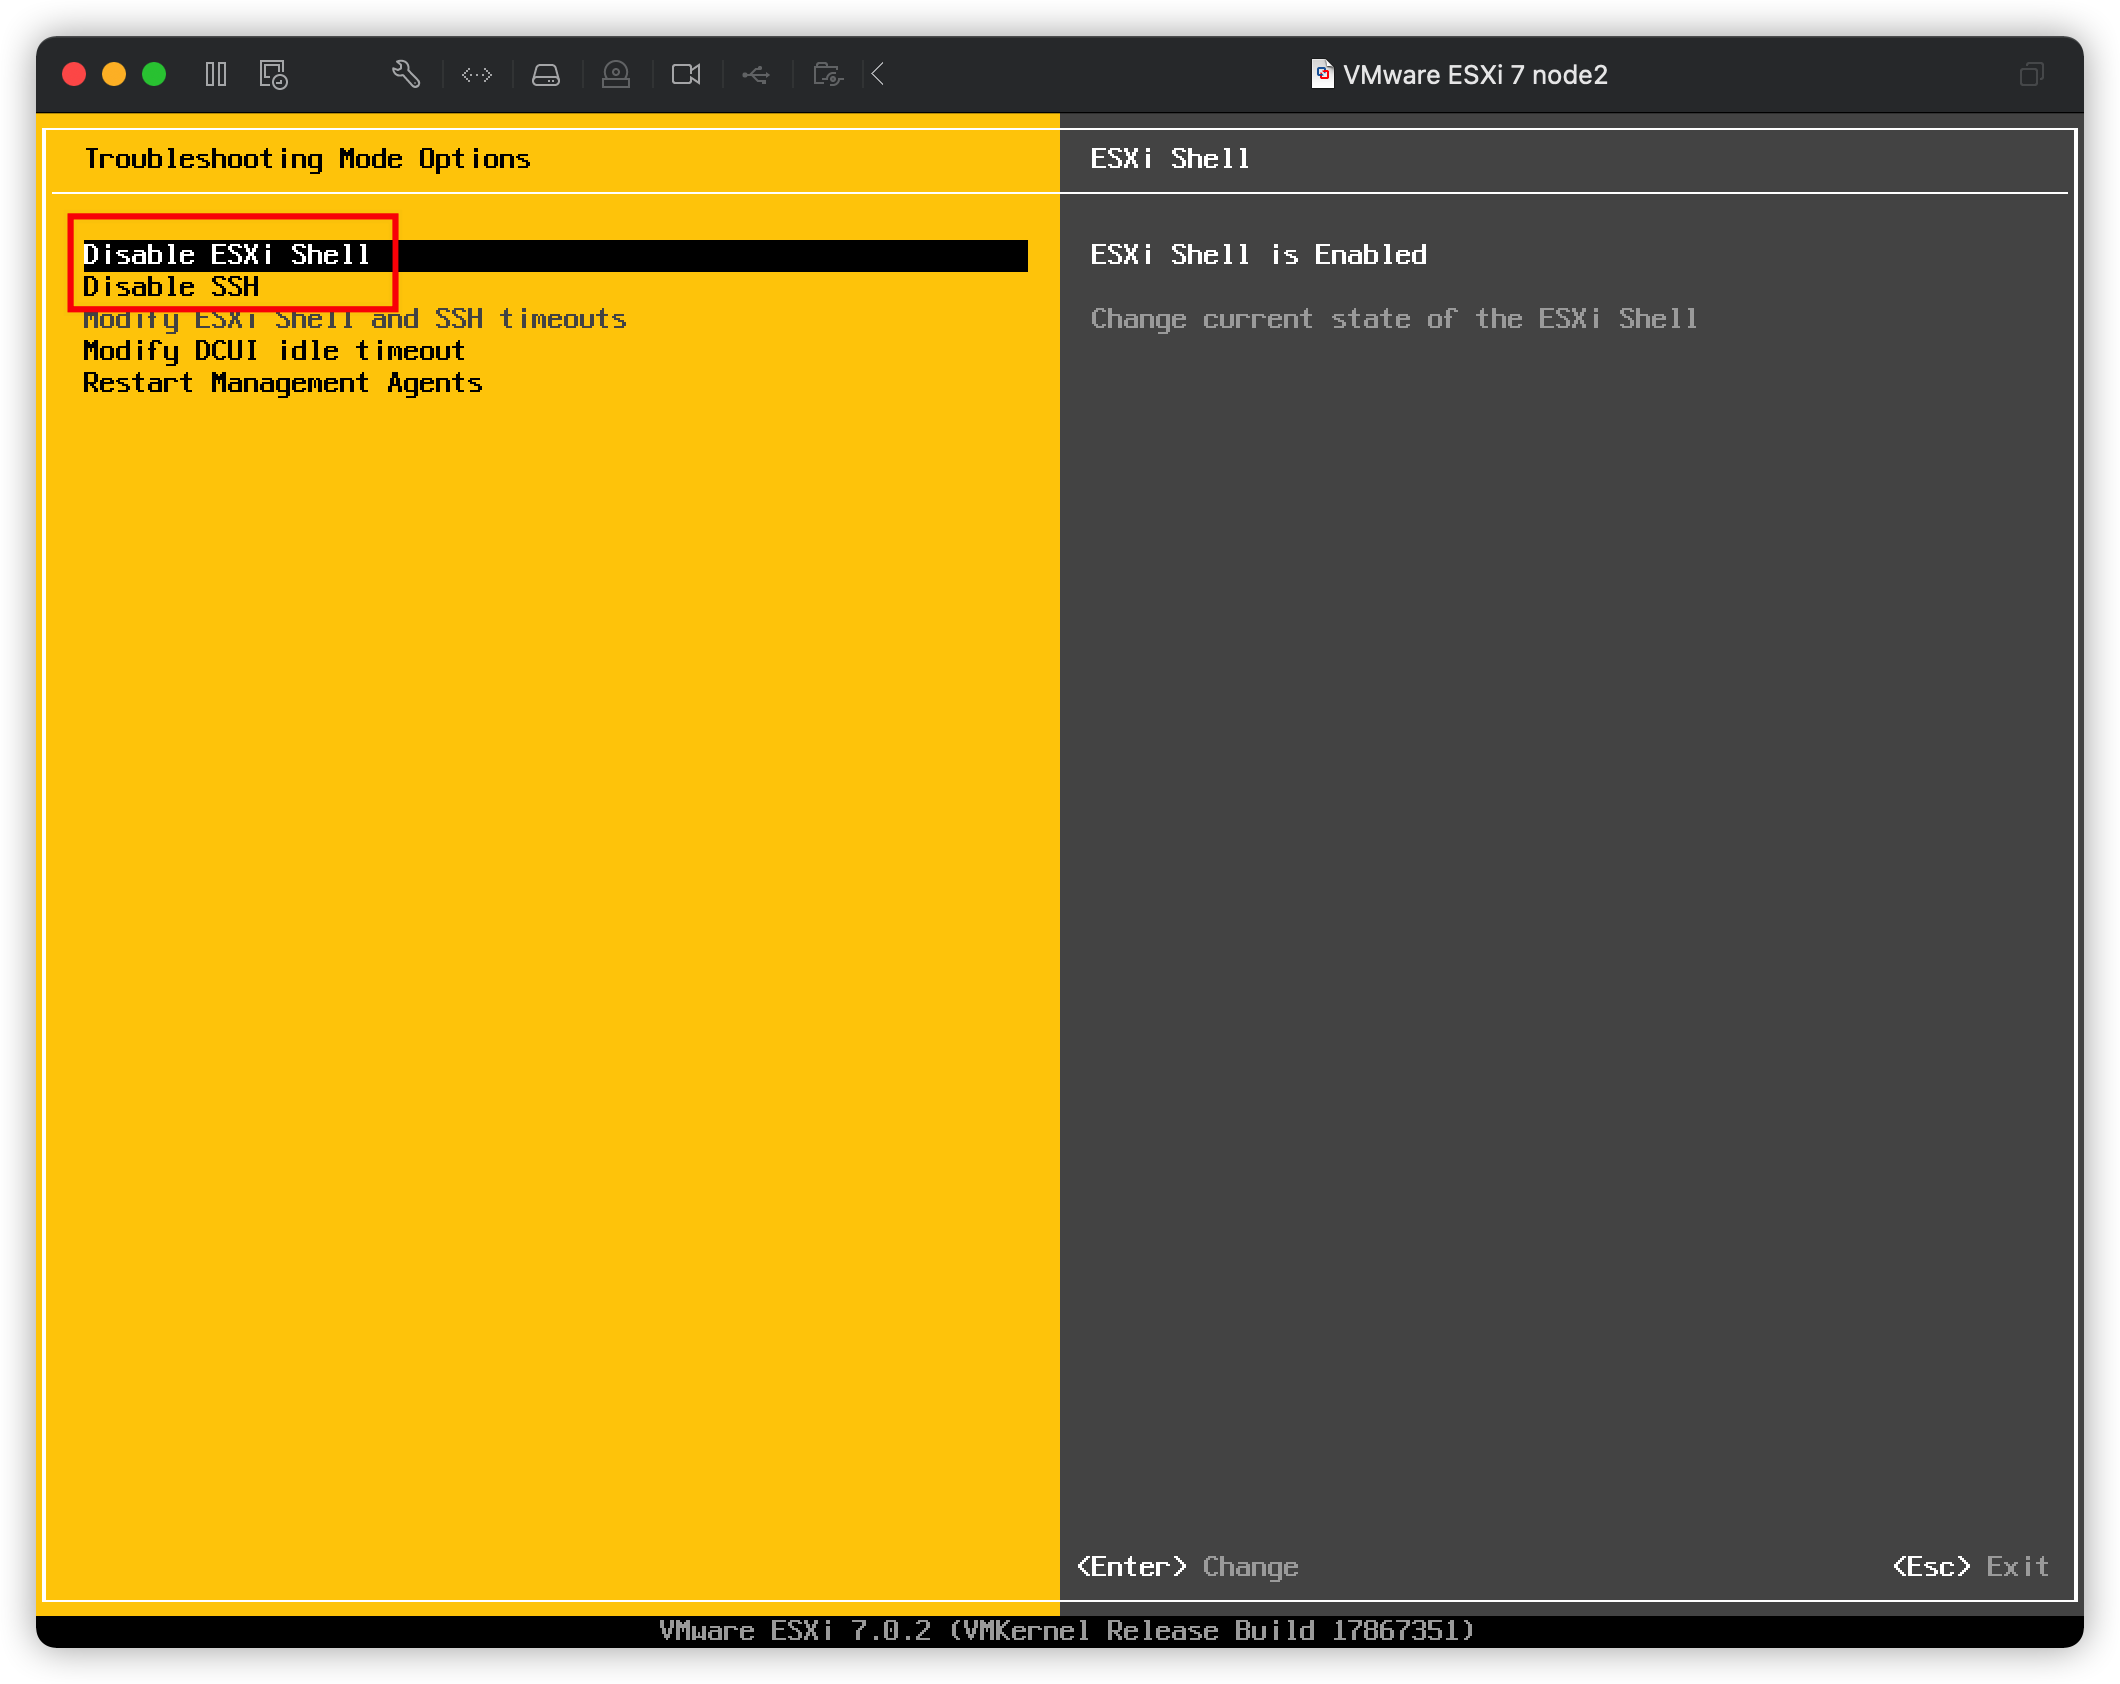Click the camera capture icon

[x=686, y=74]
